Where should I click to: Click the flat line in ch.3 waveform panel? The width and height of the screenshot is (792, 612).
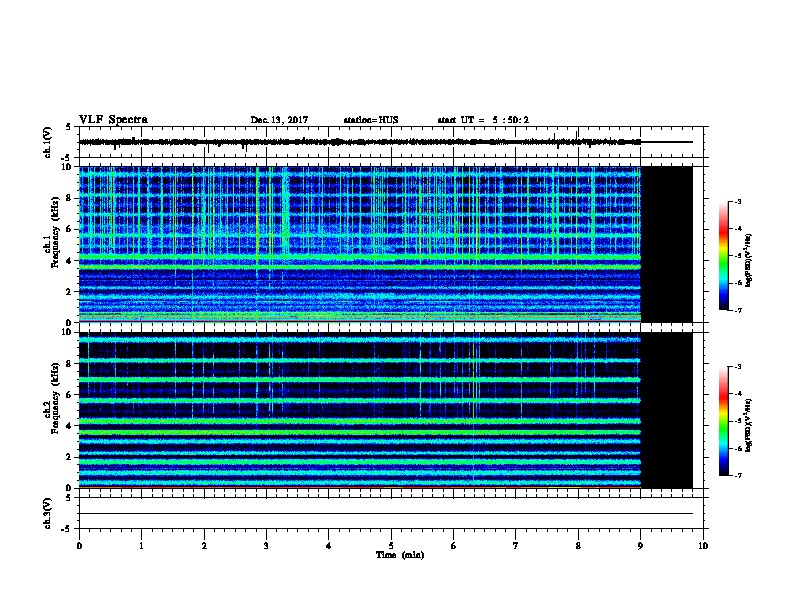[x=386, y=514]
